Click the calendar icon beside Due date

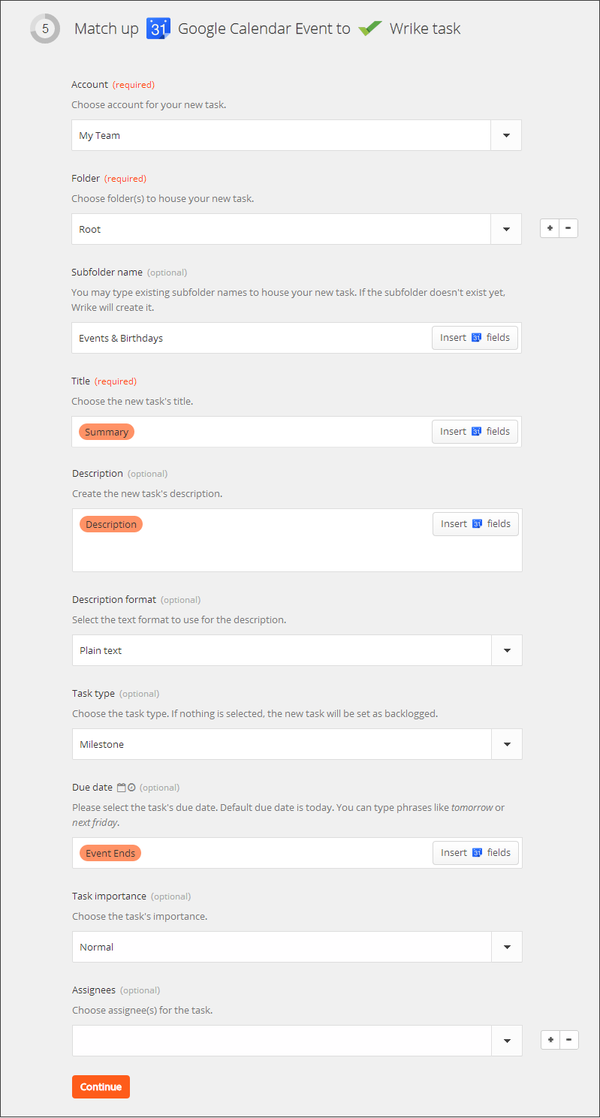(x=121, y=788)
